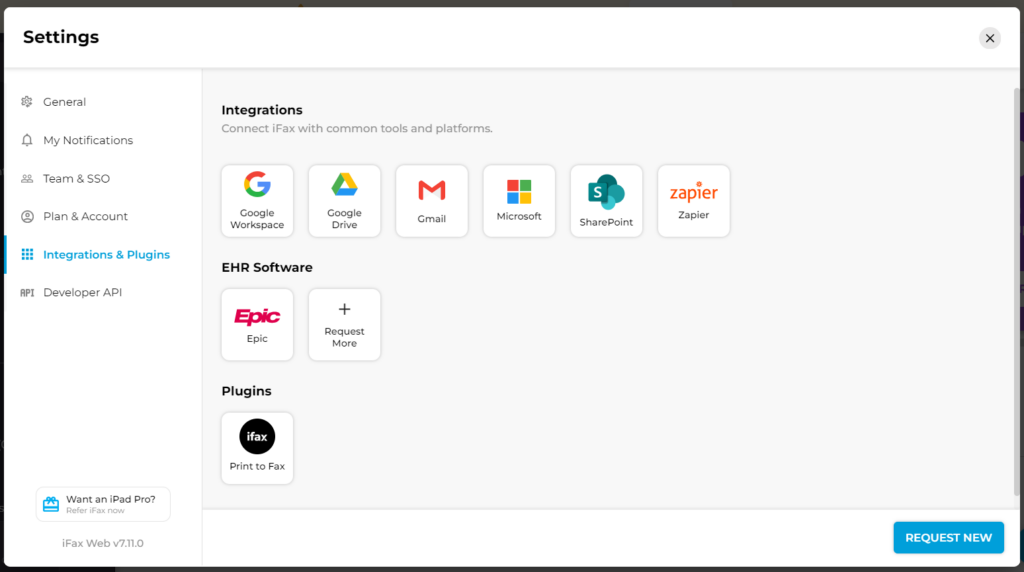Open the Microsoft integration tile
The image size is (1024, 572).
click(x=519, y=201)
